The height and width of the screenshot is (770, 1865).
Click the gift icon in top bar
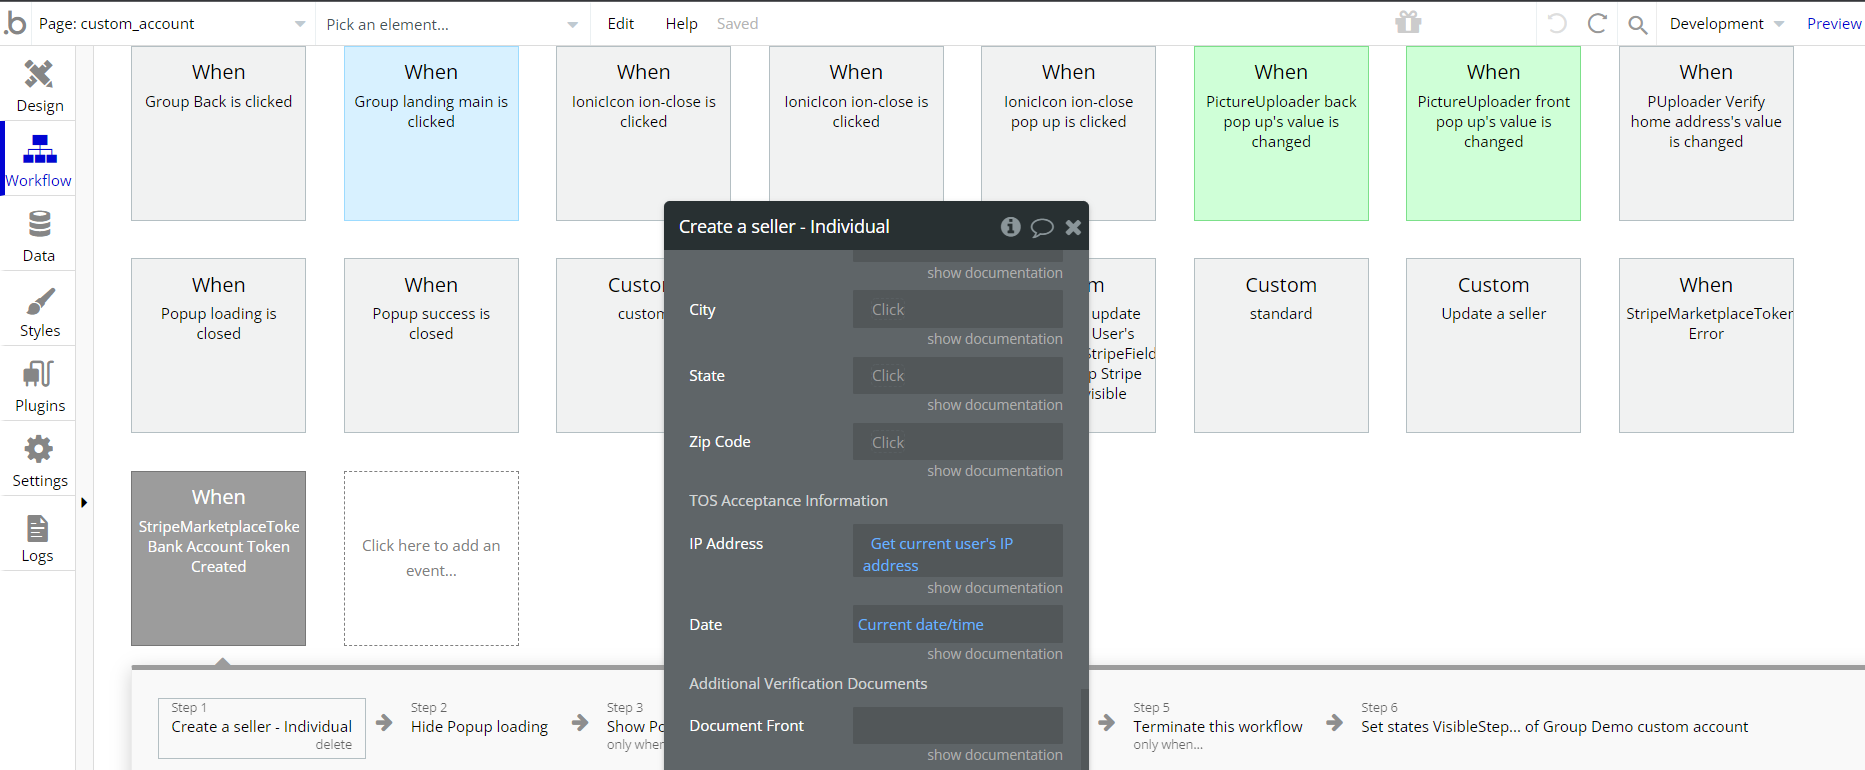[1409, 22]
